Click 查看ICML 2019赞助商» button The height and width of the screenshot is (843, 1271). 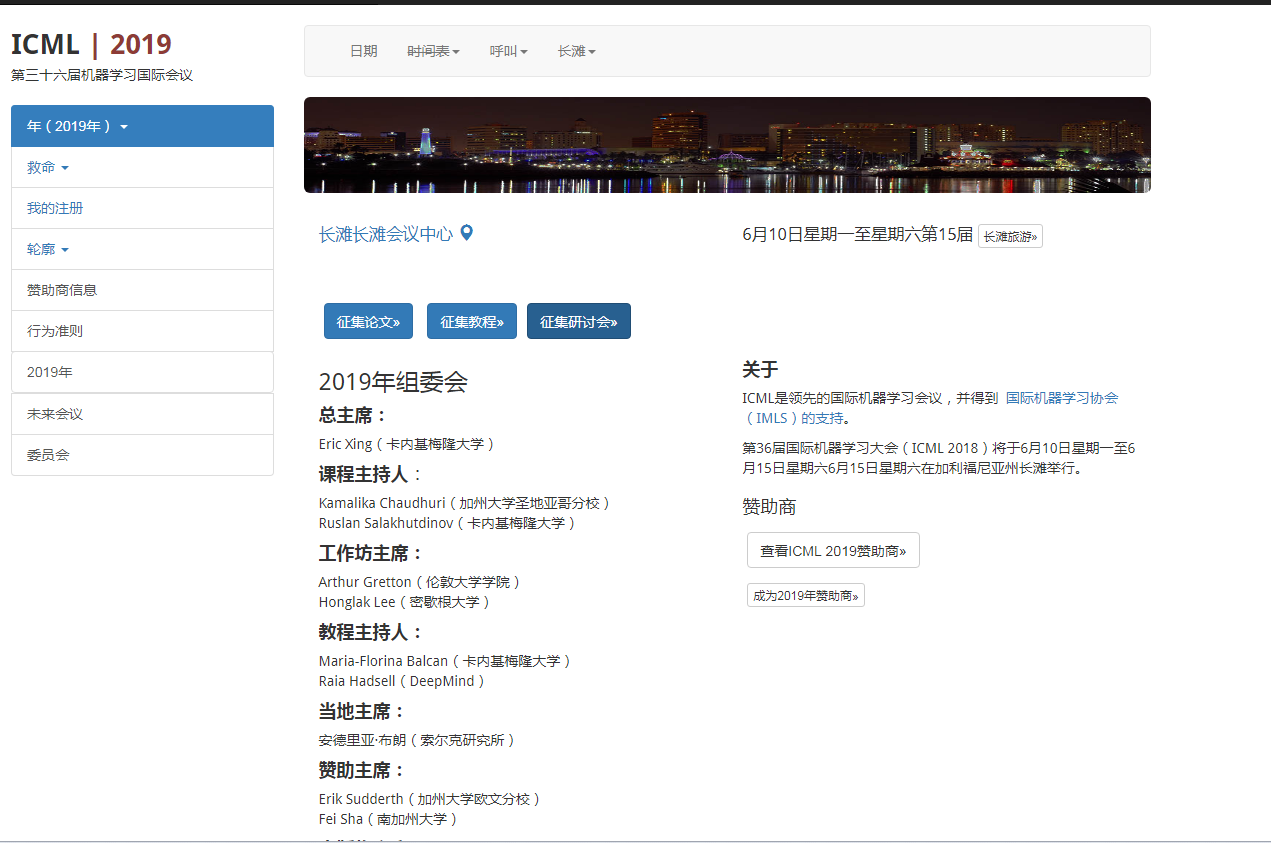tap(833, 550)
